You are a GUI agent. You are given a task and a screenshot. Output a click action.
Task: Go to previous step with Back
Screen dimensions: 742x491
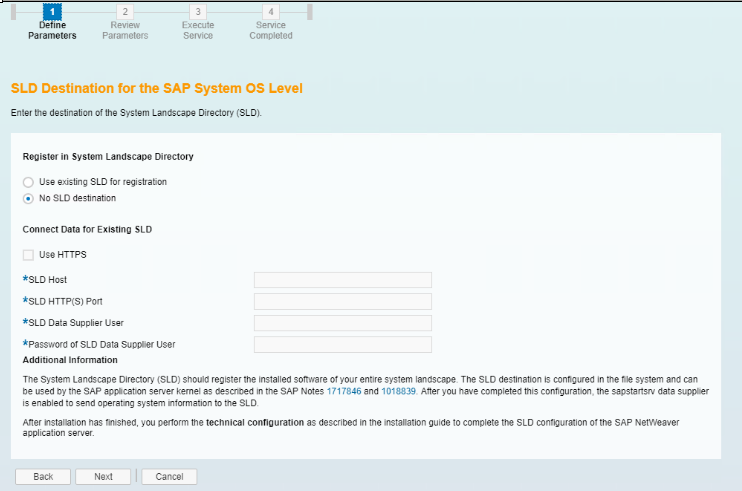43,477
